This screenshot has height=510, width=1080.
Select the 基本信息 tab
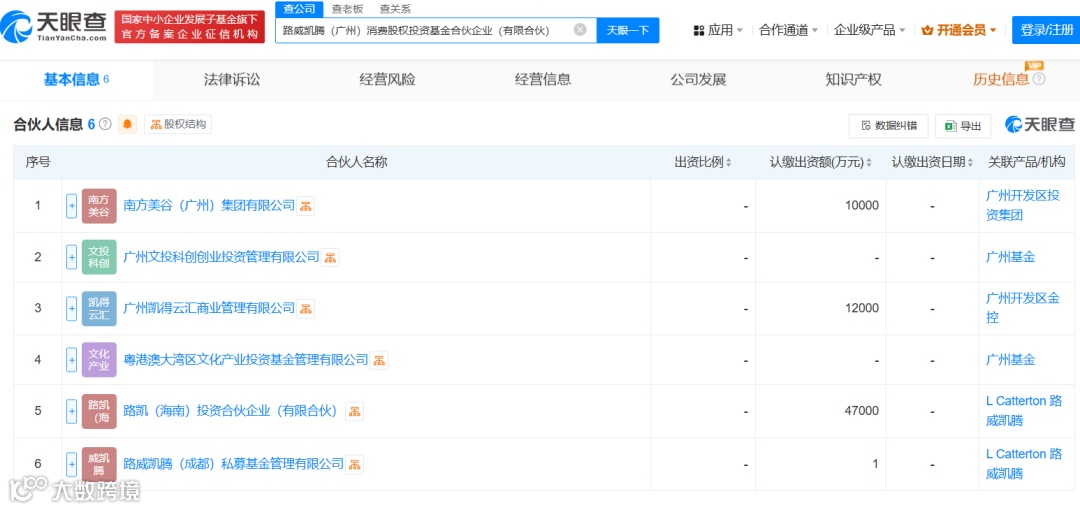point(76,80)
